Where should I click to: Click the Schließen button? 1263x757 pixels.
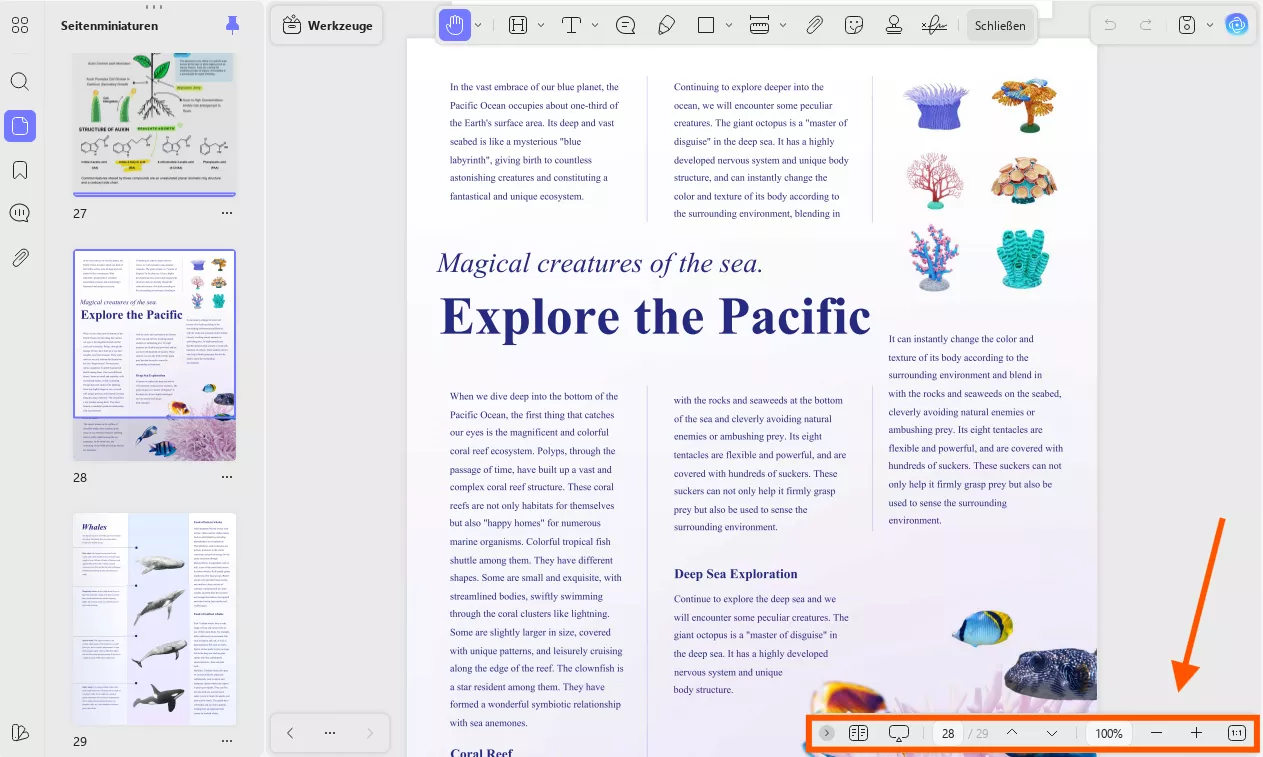[1000, 25]
